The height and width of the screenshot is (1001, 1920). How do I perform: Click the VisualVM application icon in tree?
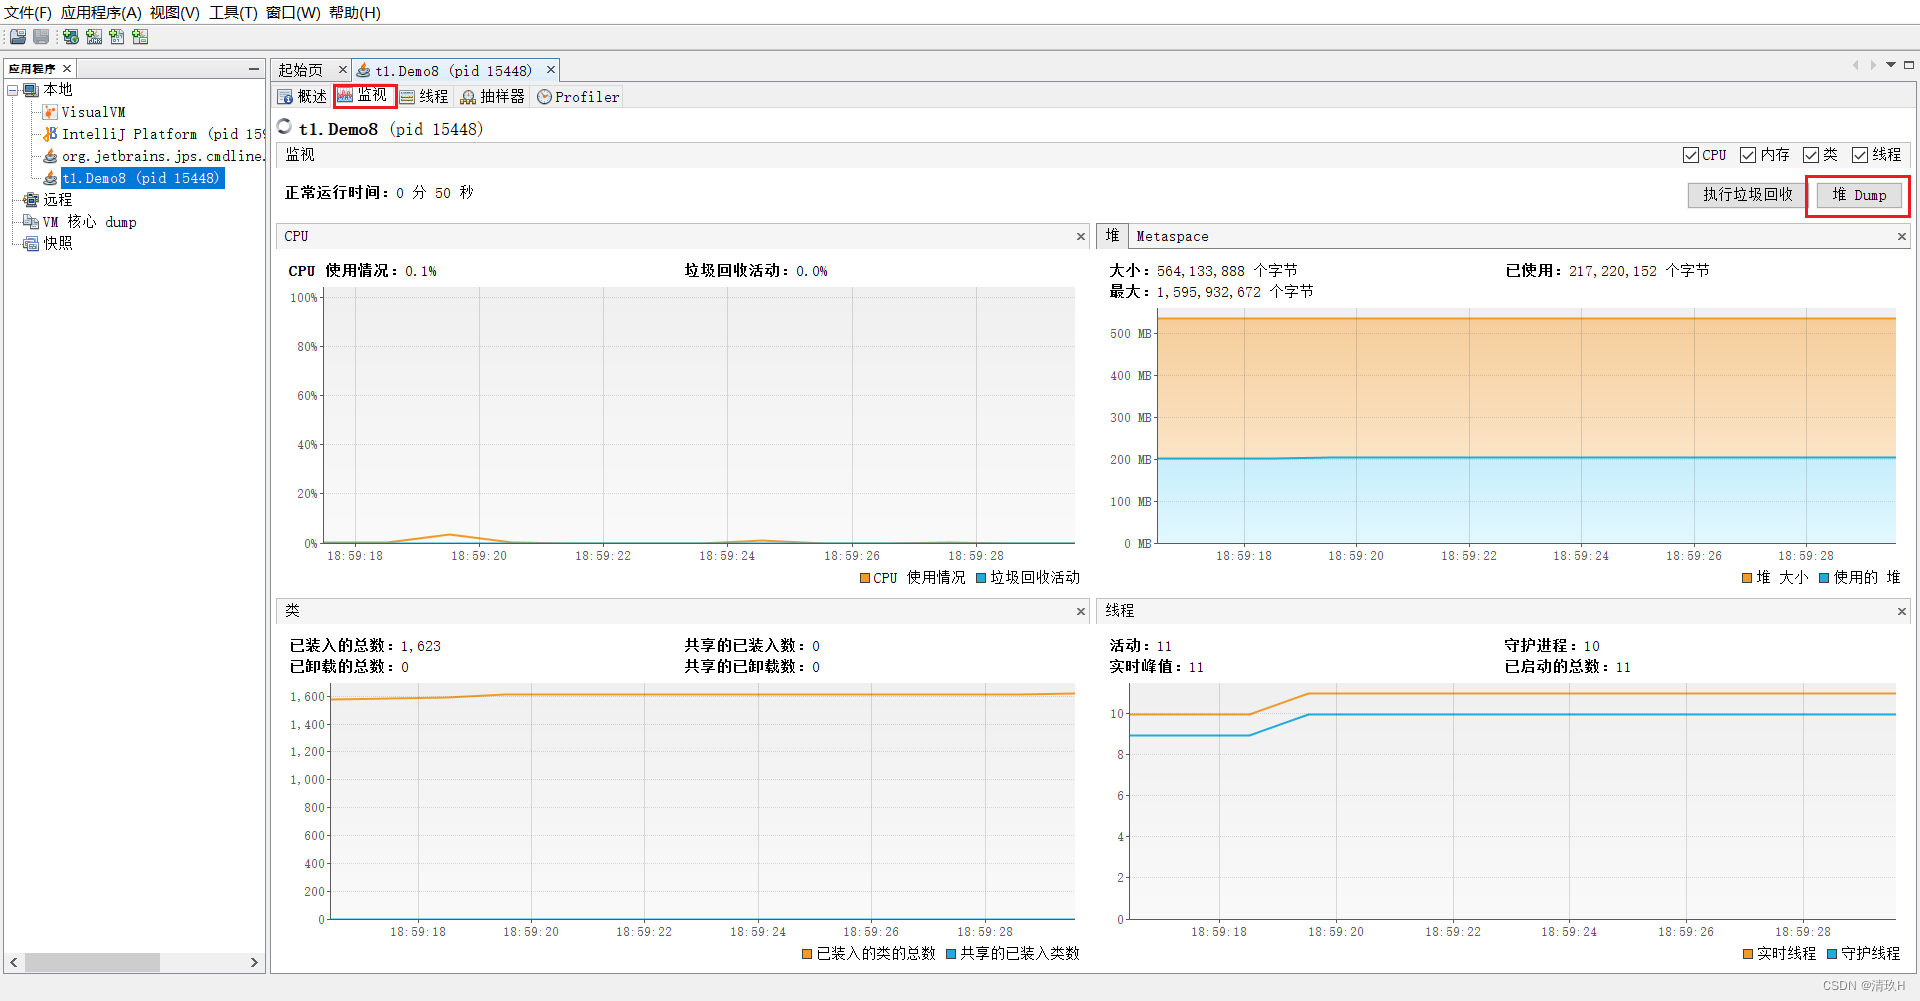coord(50,112)
